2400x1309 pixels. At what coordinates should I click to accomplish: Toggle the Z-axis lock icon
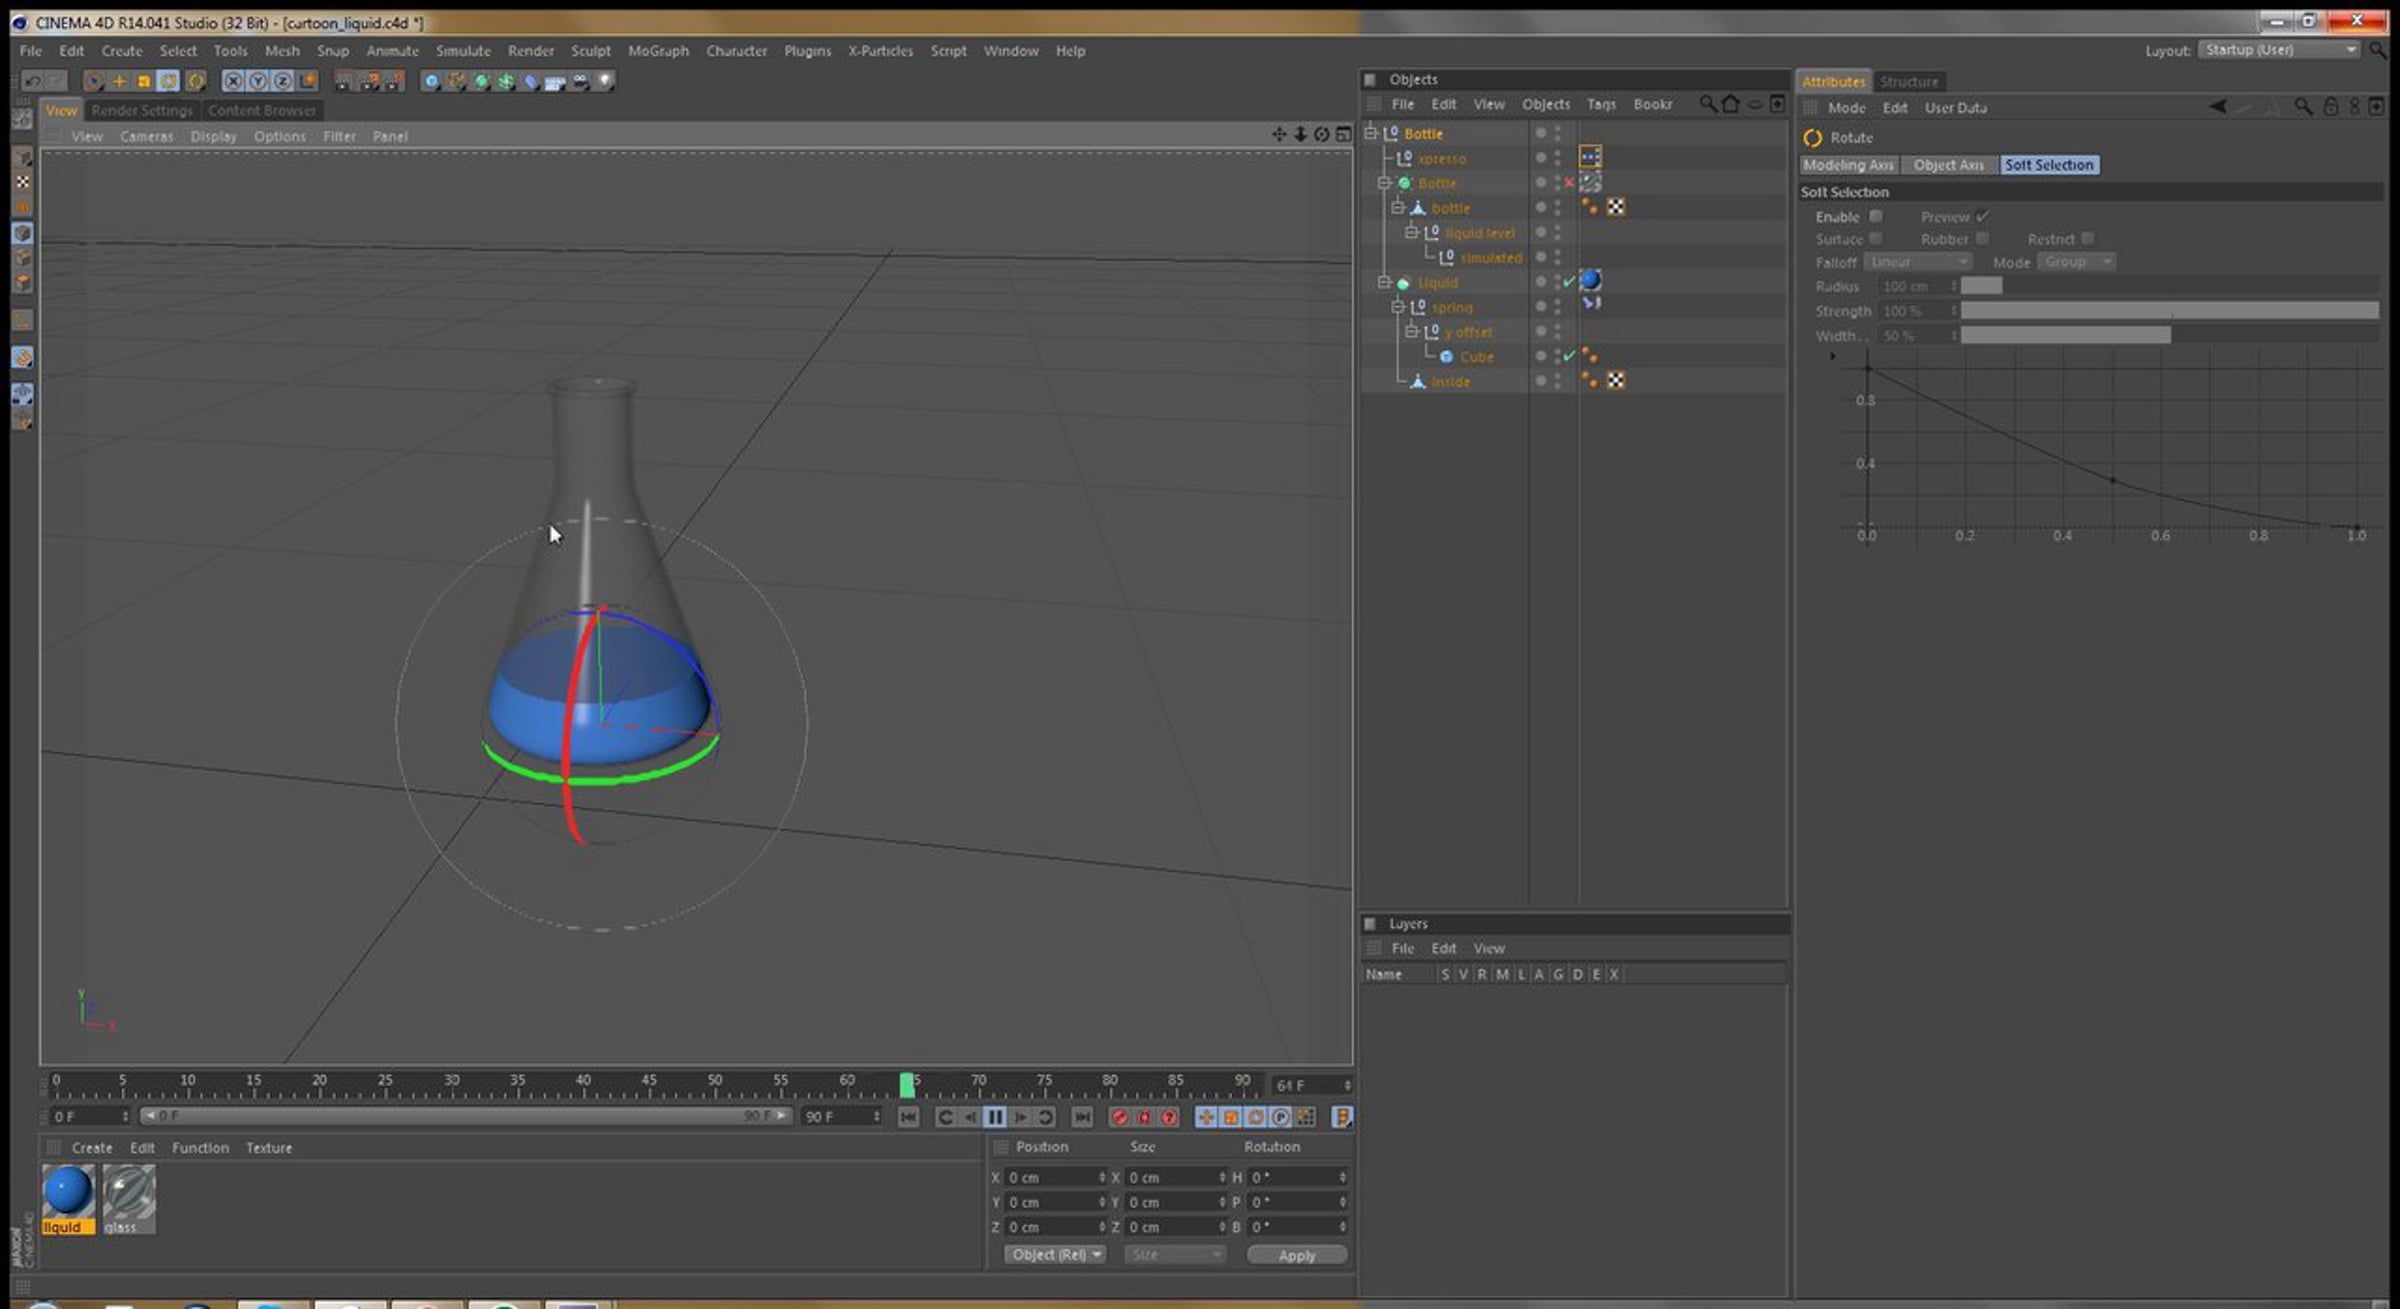283,81
